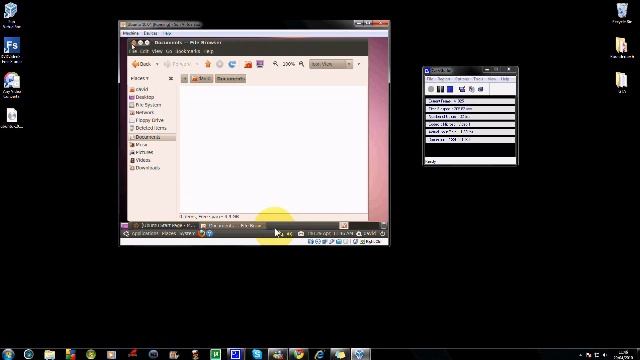This screenshot has width=640, height=360.
Task: Open the Bookmarks menu in File Browser
Action: [188, 51]
